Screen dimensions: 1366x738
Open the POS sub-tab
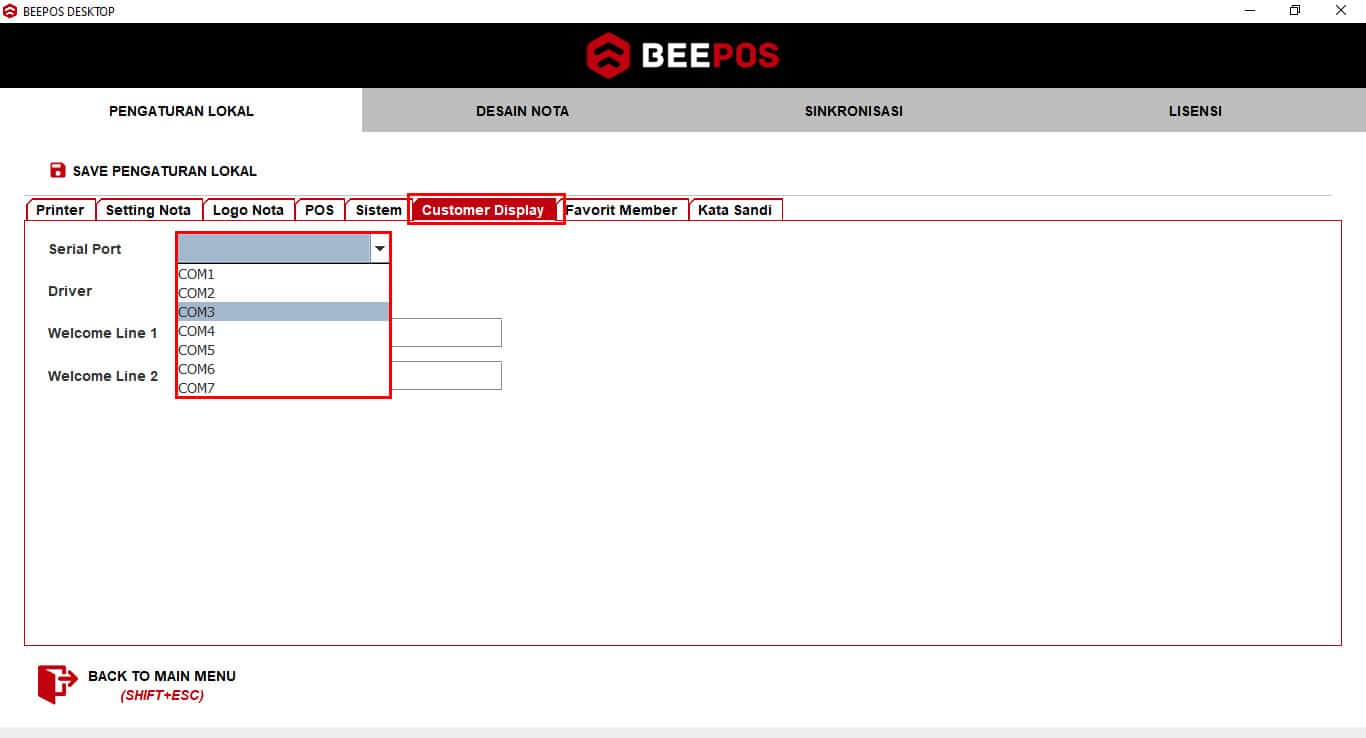click(319, 210)
